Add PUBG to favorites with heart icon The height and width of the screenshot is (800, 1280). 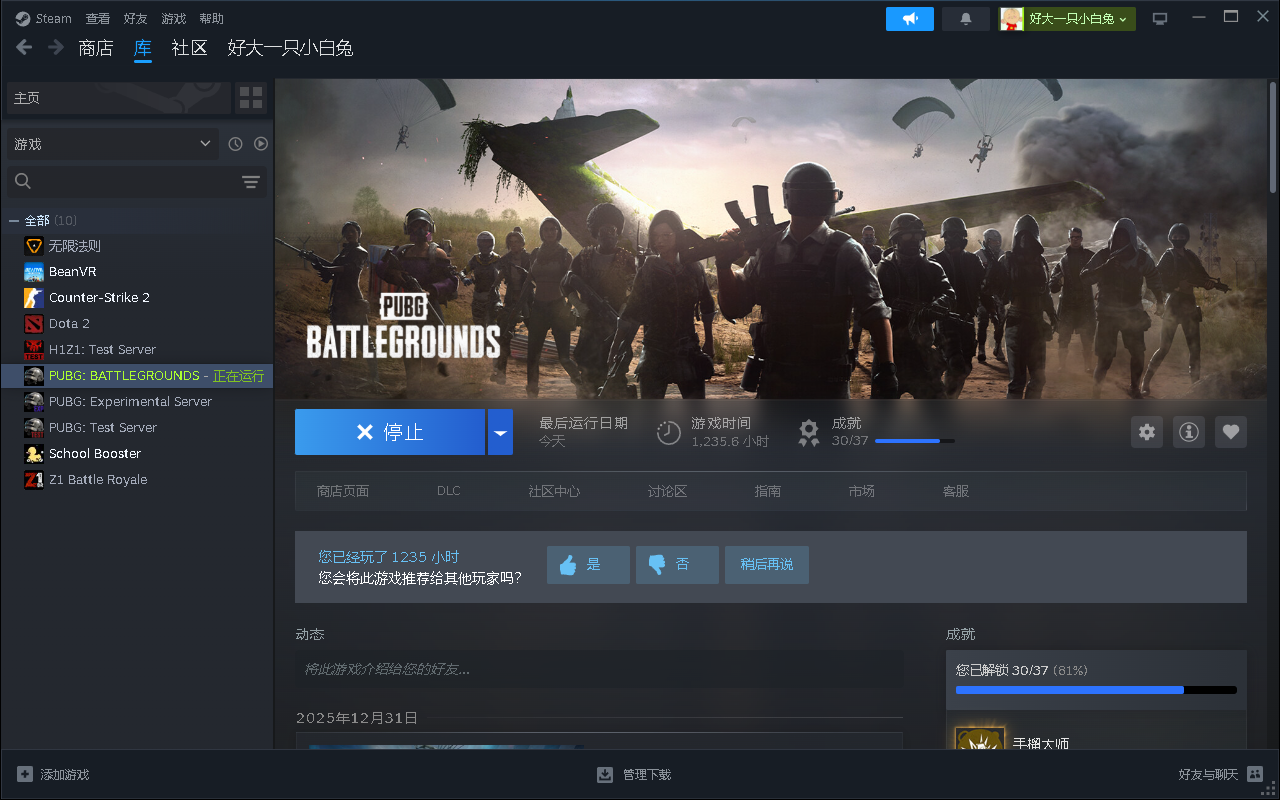1230,432
